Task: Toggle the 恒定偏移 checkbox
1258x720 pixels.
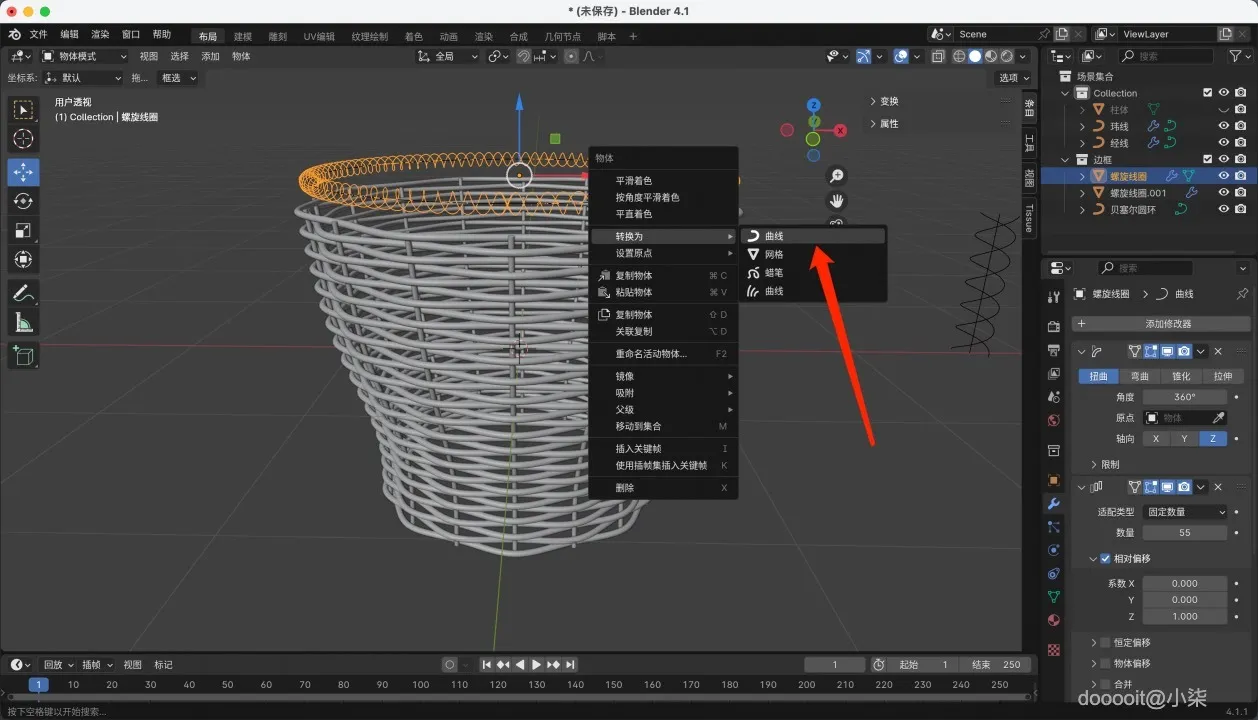Action: pyautogui.click(x=1105, y=643)
